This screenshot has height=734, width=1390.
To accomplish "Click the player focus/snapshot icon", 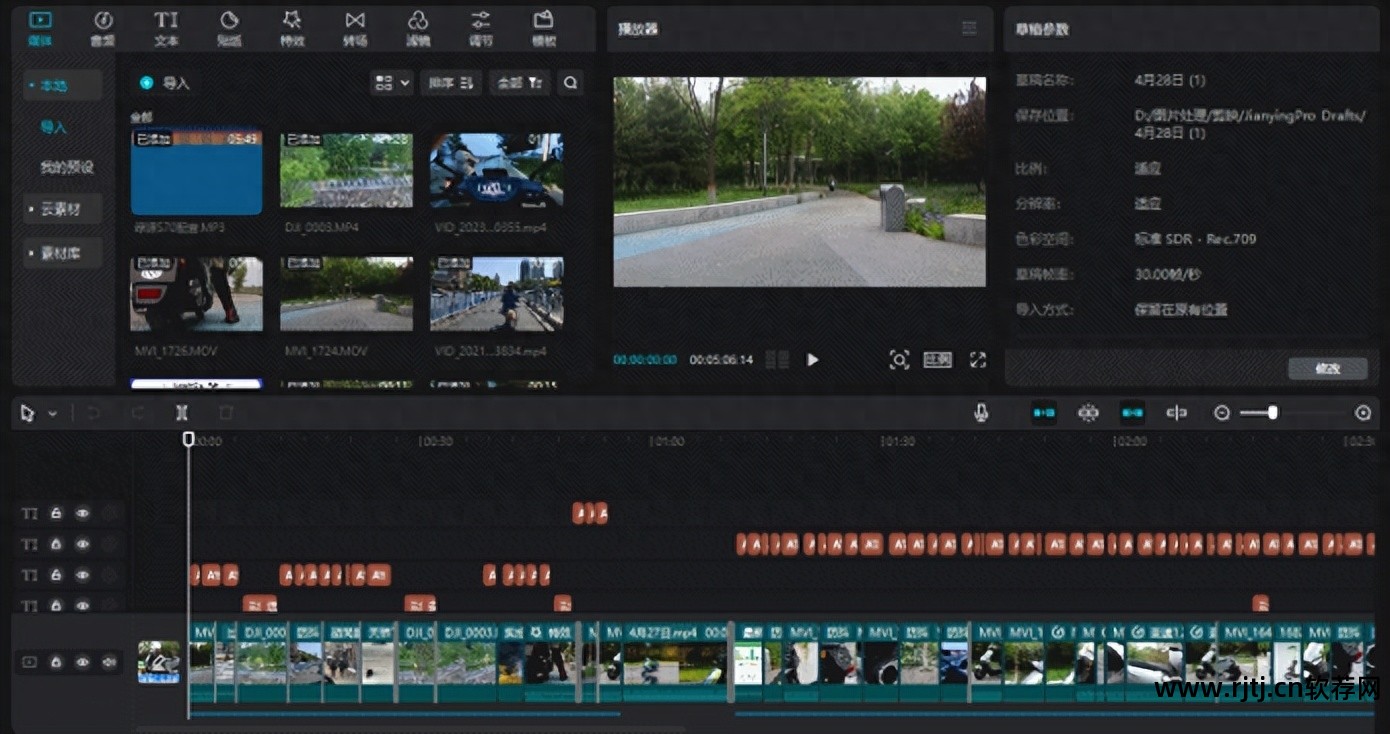I will coord(898,360).
